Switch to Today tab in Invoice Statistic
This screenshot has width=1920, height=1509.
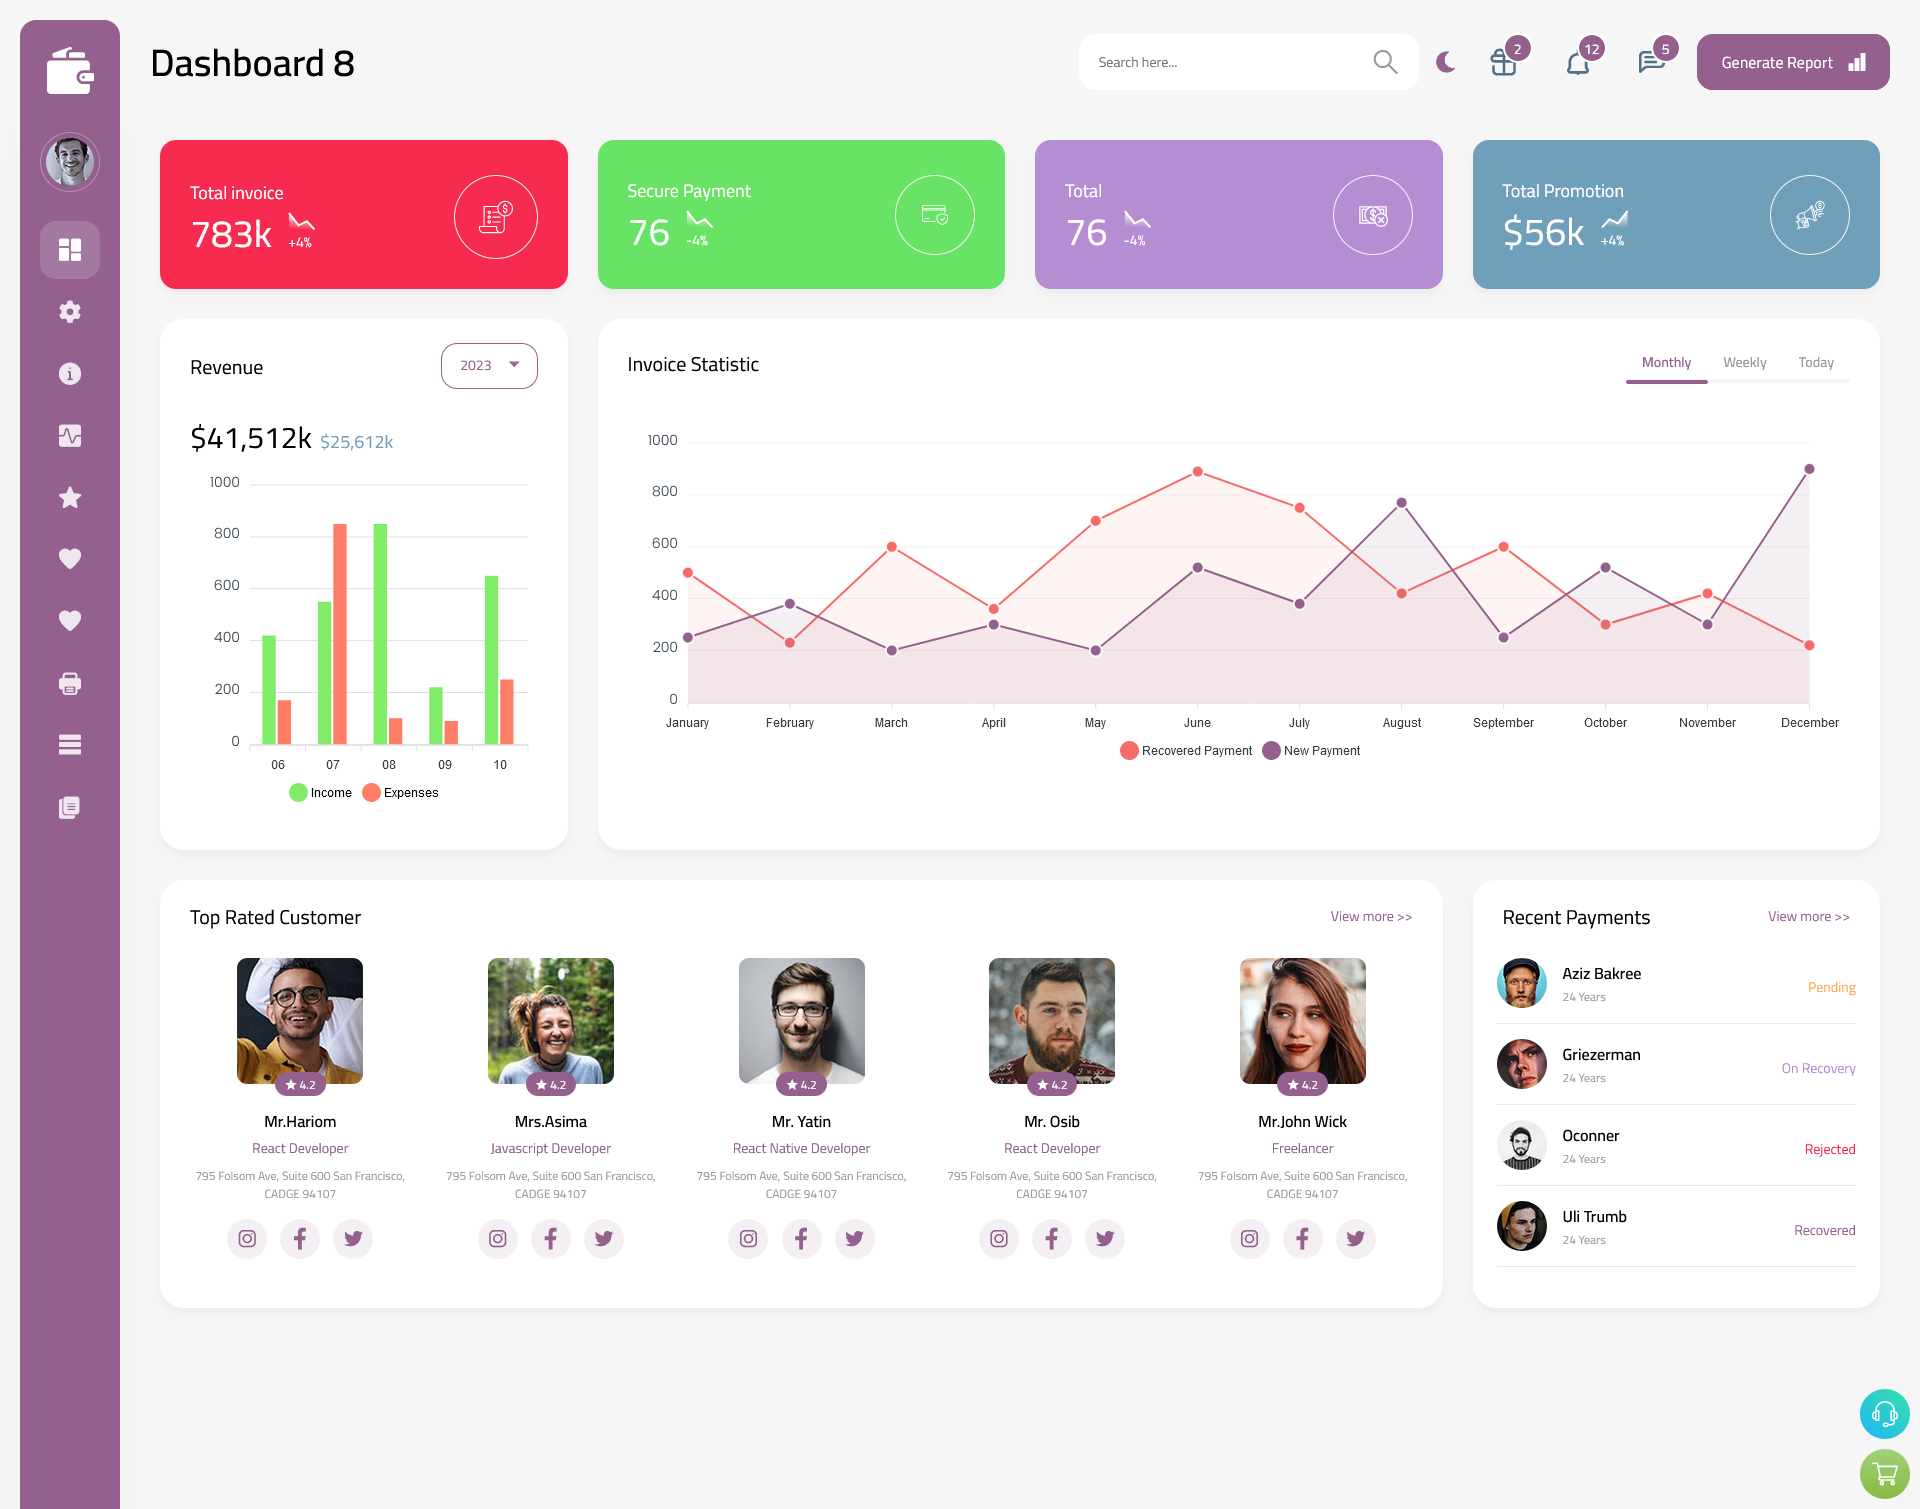tap(1816, 362)
